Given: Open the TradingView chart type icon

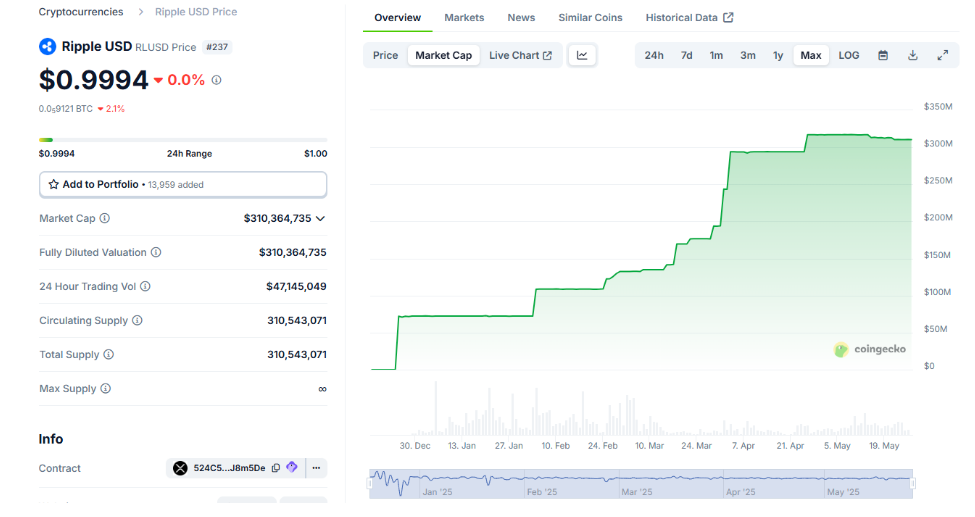Looking at the screenshot, I should 582,55.
